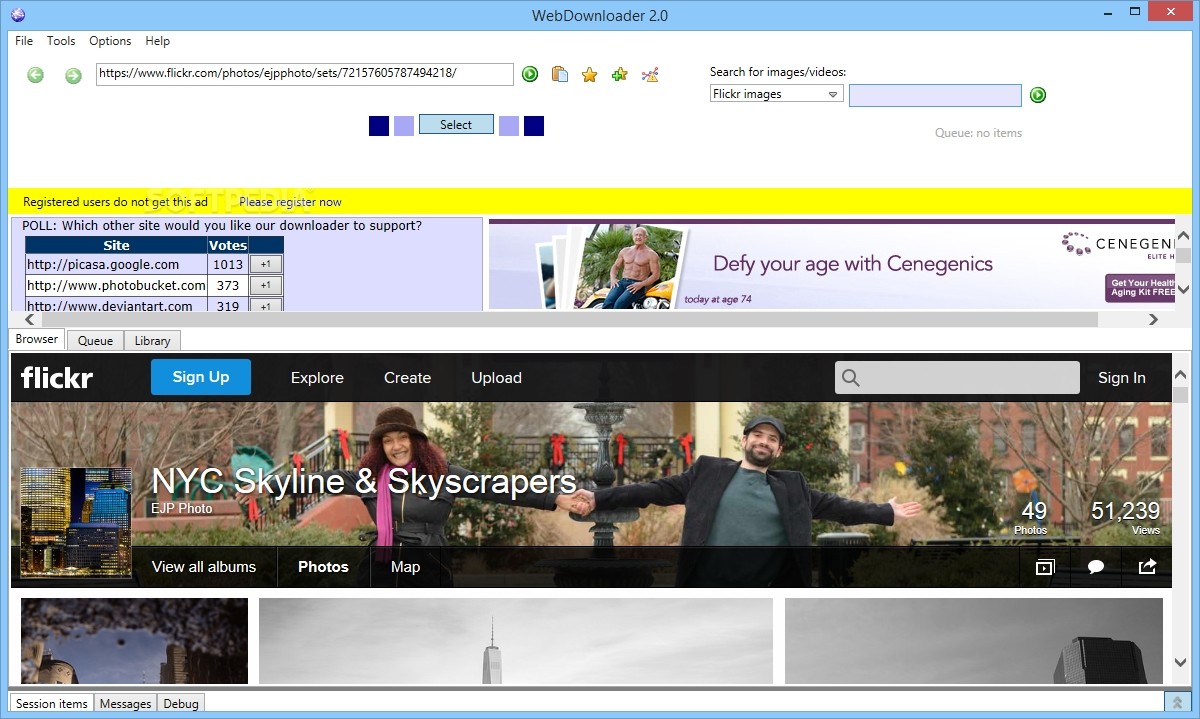Viewport: 1200px width, 719px height.
Task: Click ad panel horizontal scrollbar right arrow
Action: (1153, 320)
